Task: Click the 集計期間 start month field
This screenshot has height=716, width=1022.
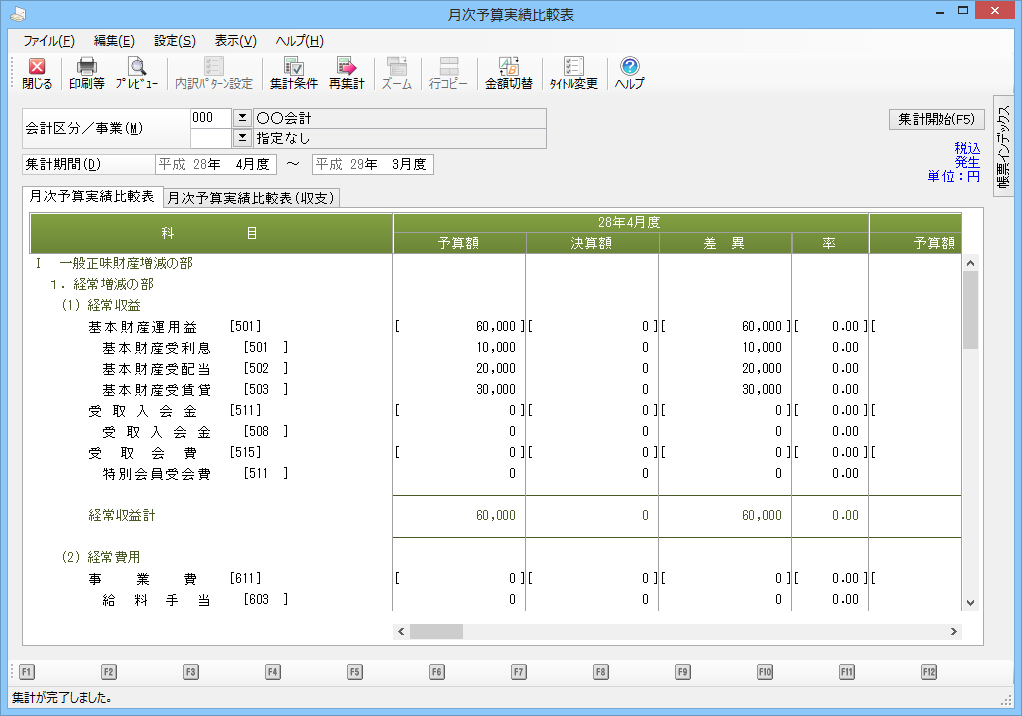Action: pyautogui.click(x=213, y=164)
